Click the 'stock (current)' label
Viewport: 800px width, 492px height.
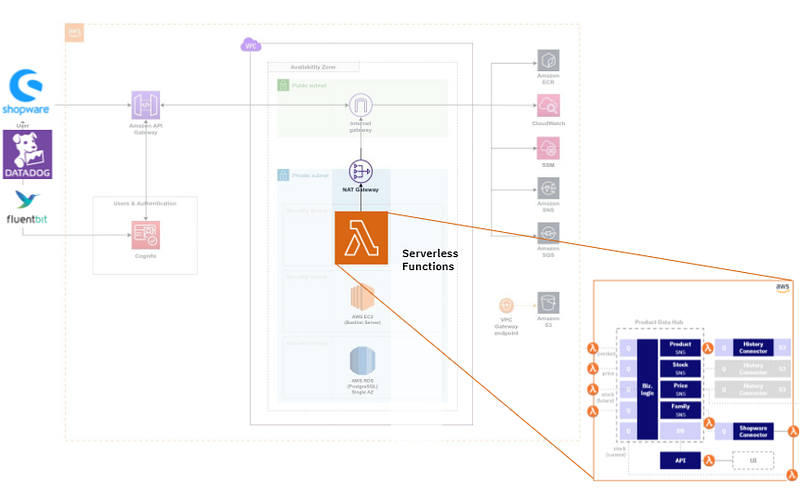click(x=616, y=451)
